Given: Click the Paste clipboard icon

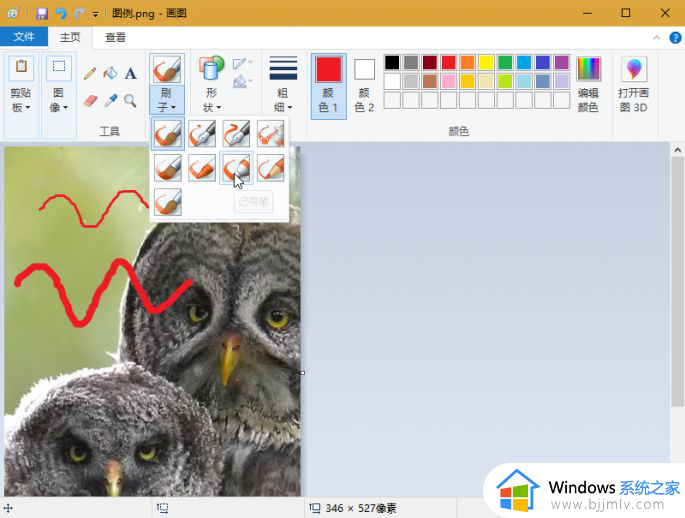Looking at the screenshot, I should 21,69.
